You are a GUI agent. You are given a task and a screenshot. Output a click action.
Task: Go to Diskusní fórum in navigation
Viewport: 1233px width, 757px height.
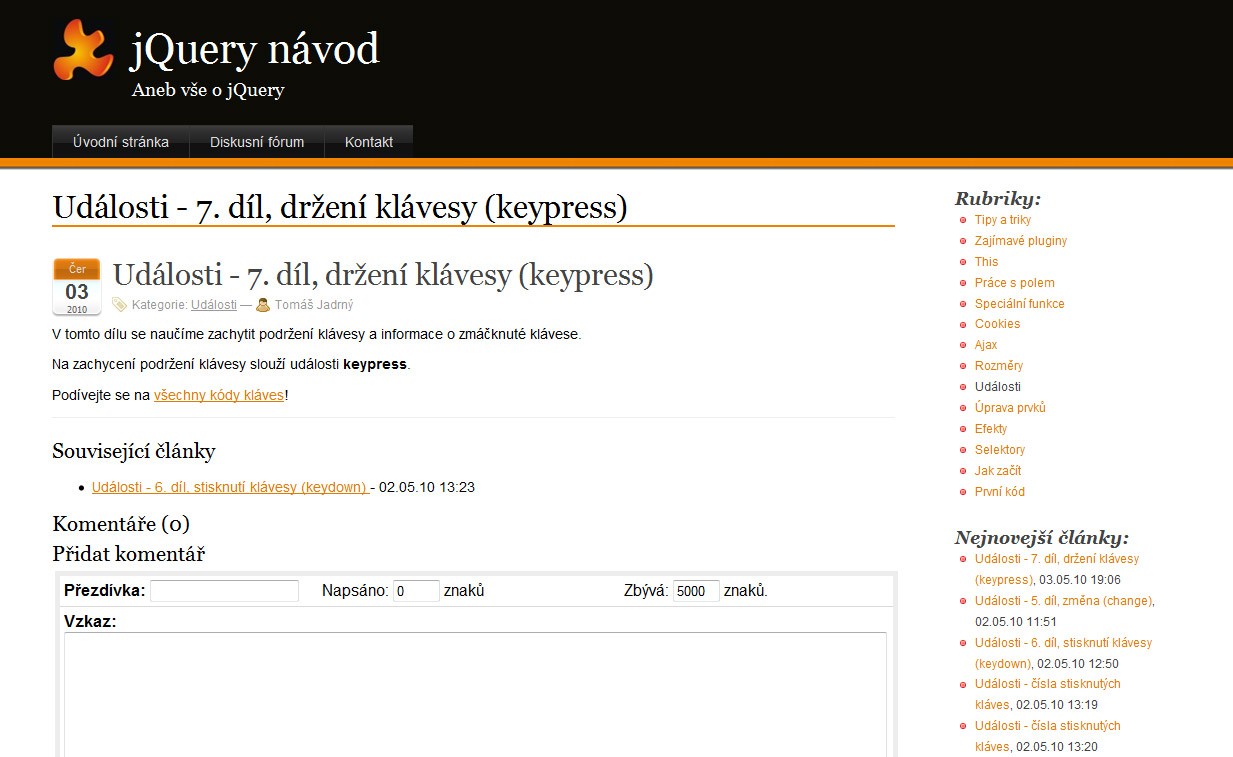[x=257, y=142]
